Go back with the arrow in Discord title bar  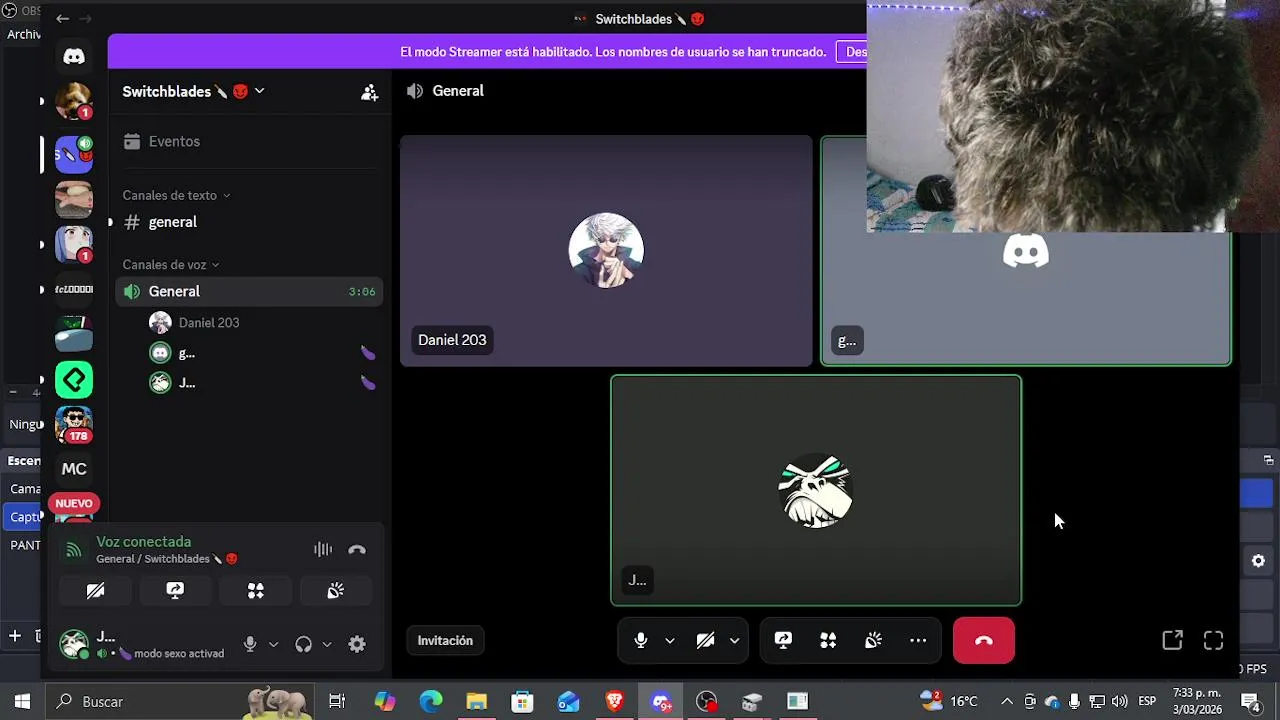click(62, 19)
